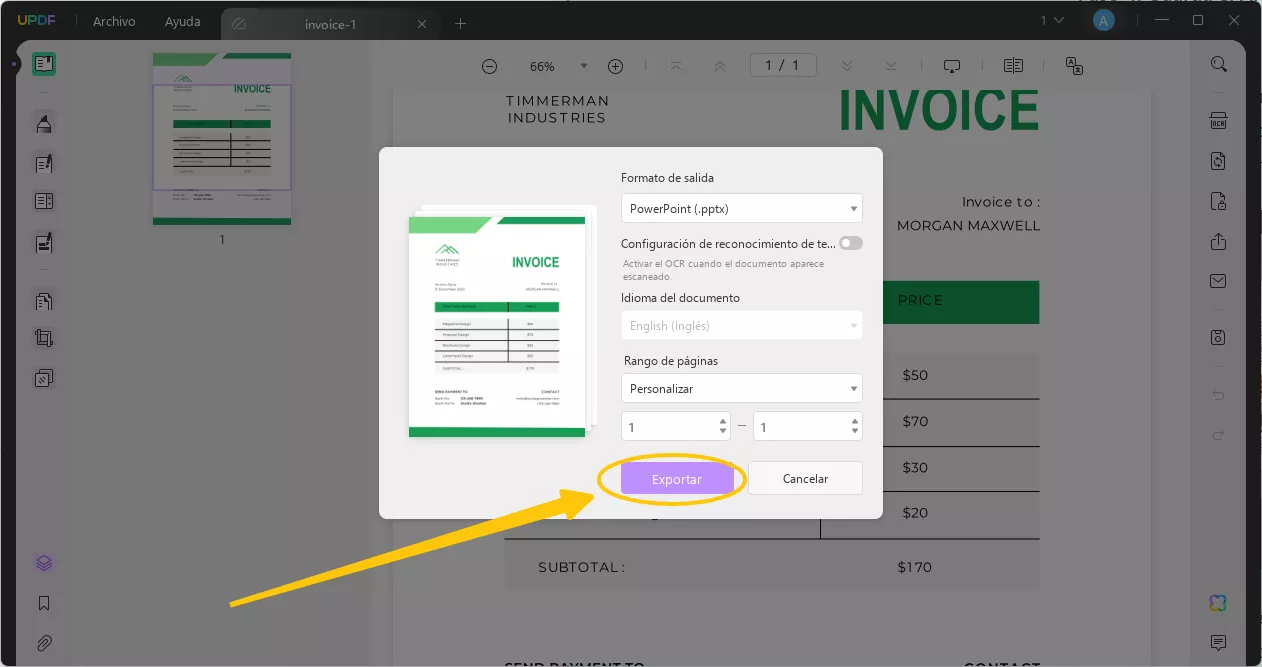Open page display layout icon
Screen dimensions: 1262x667
pyautogui.click(x=1013, y=66)
